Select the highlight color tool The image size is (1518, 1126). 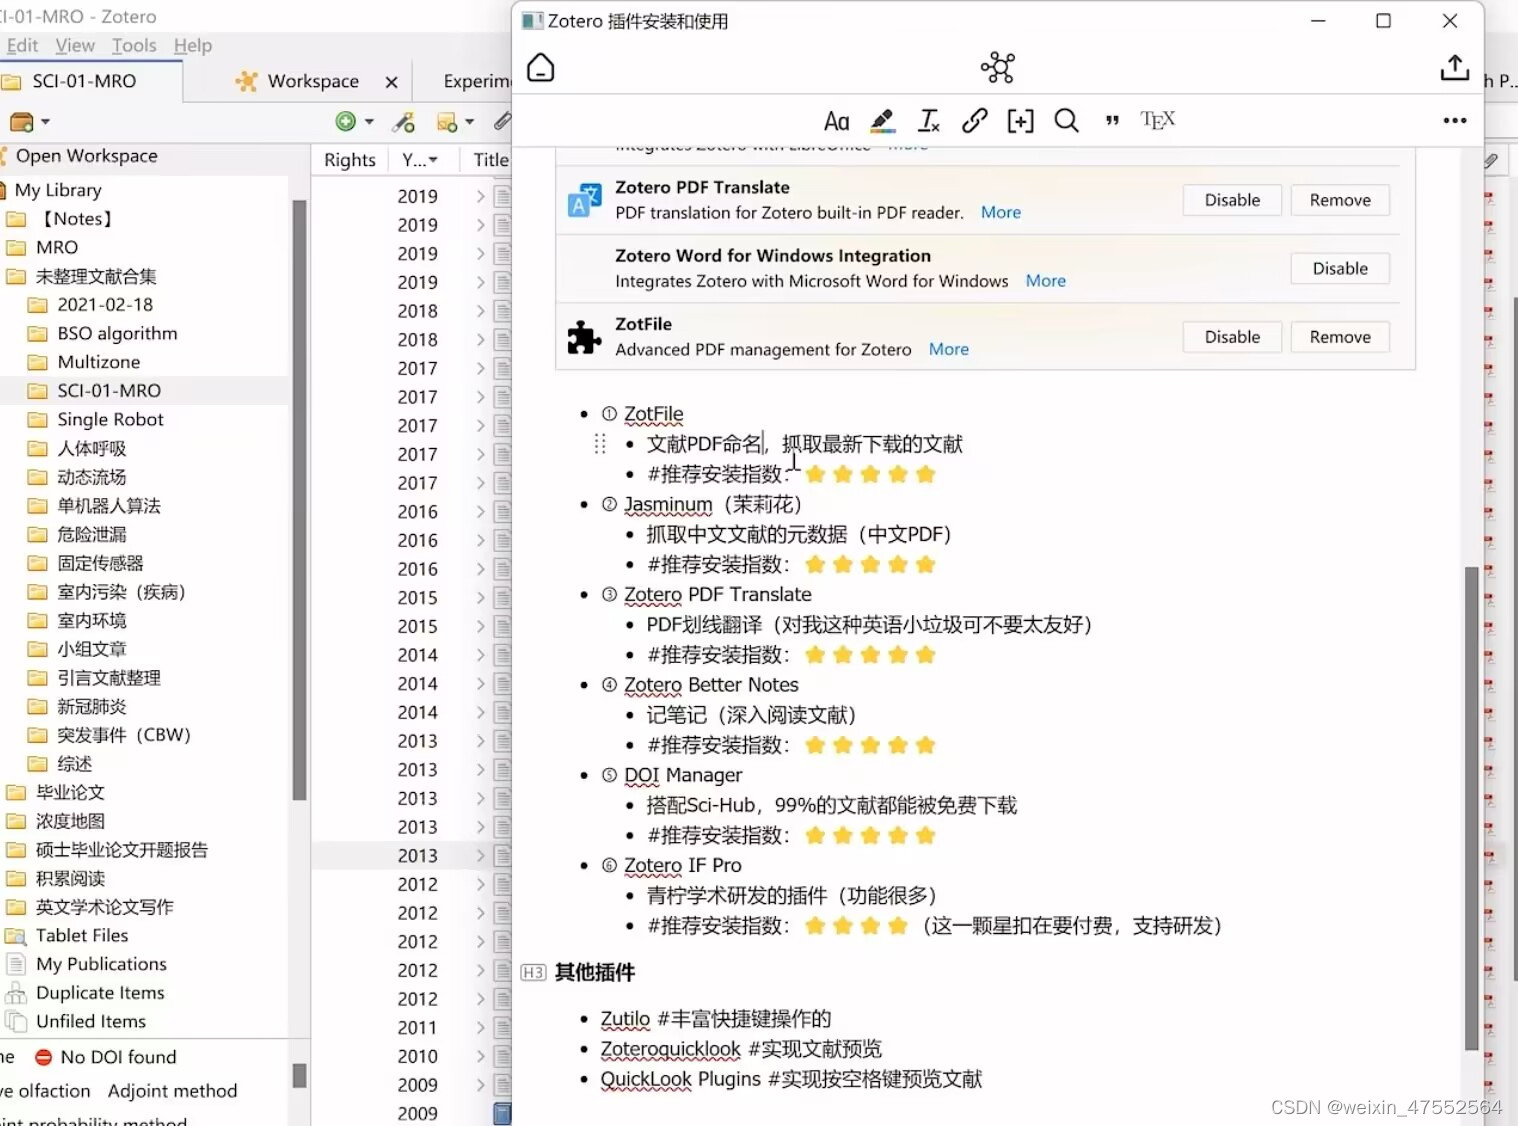882,121
